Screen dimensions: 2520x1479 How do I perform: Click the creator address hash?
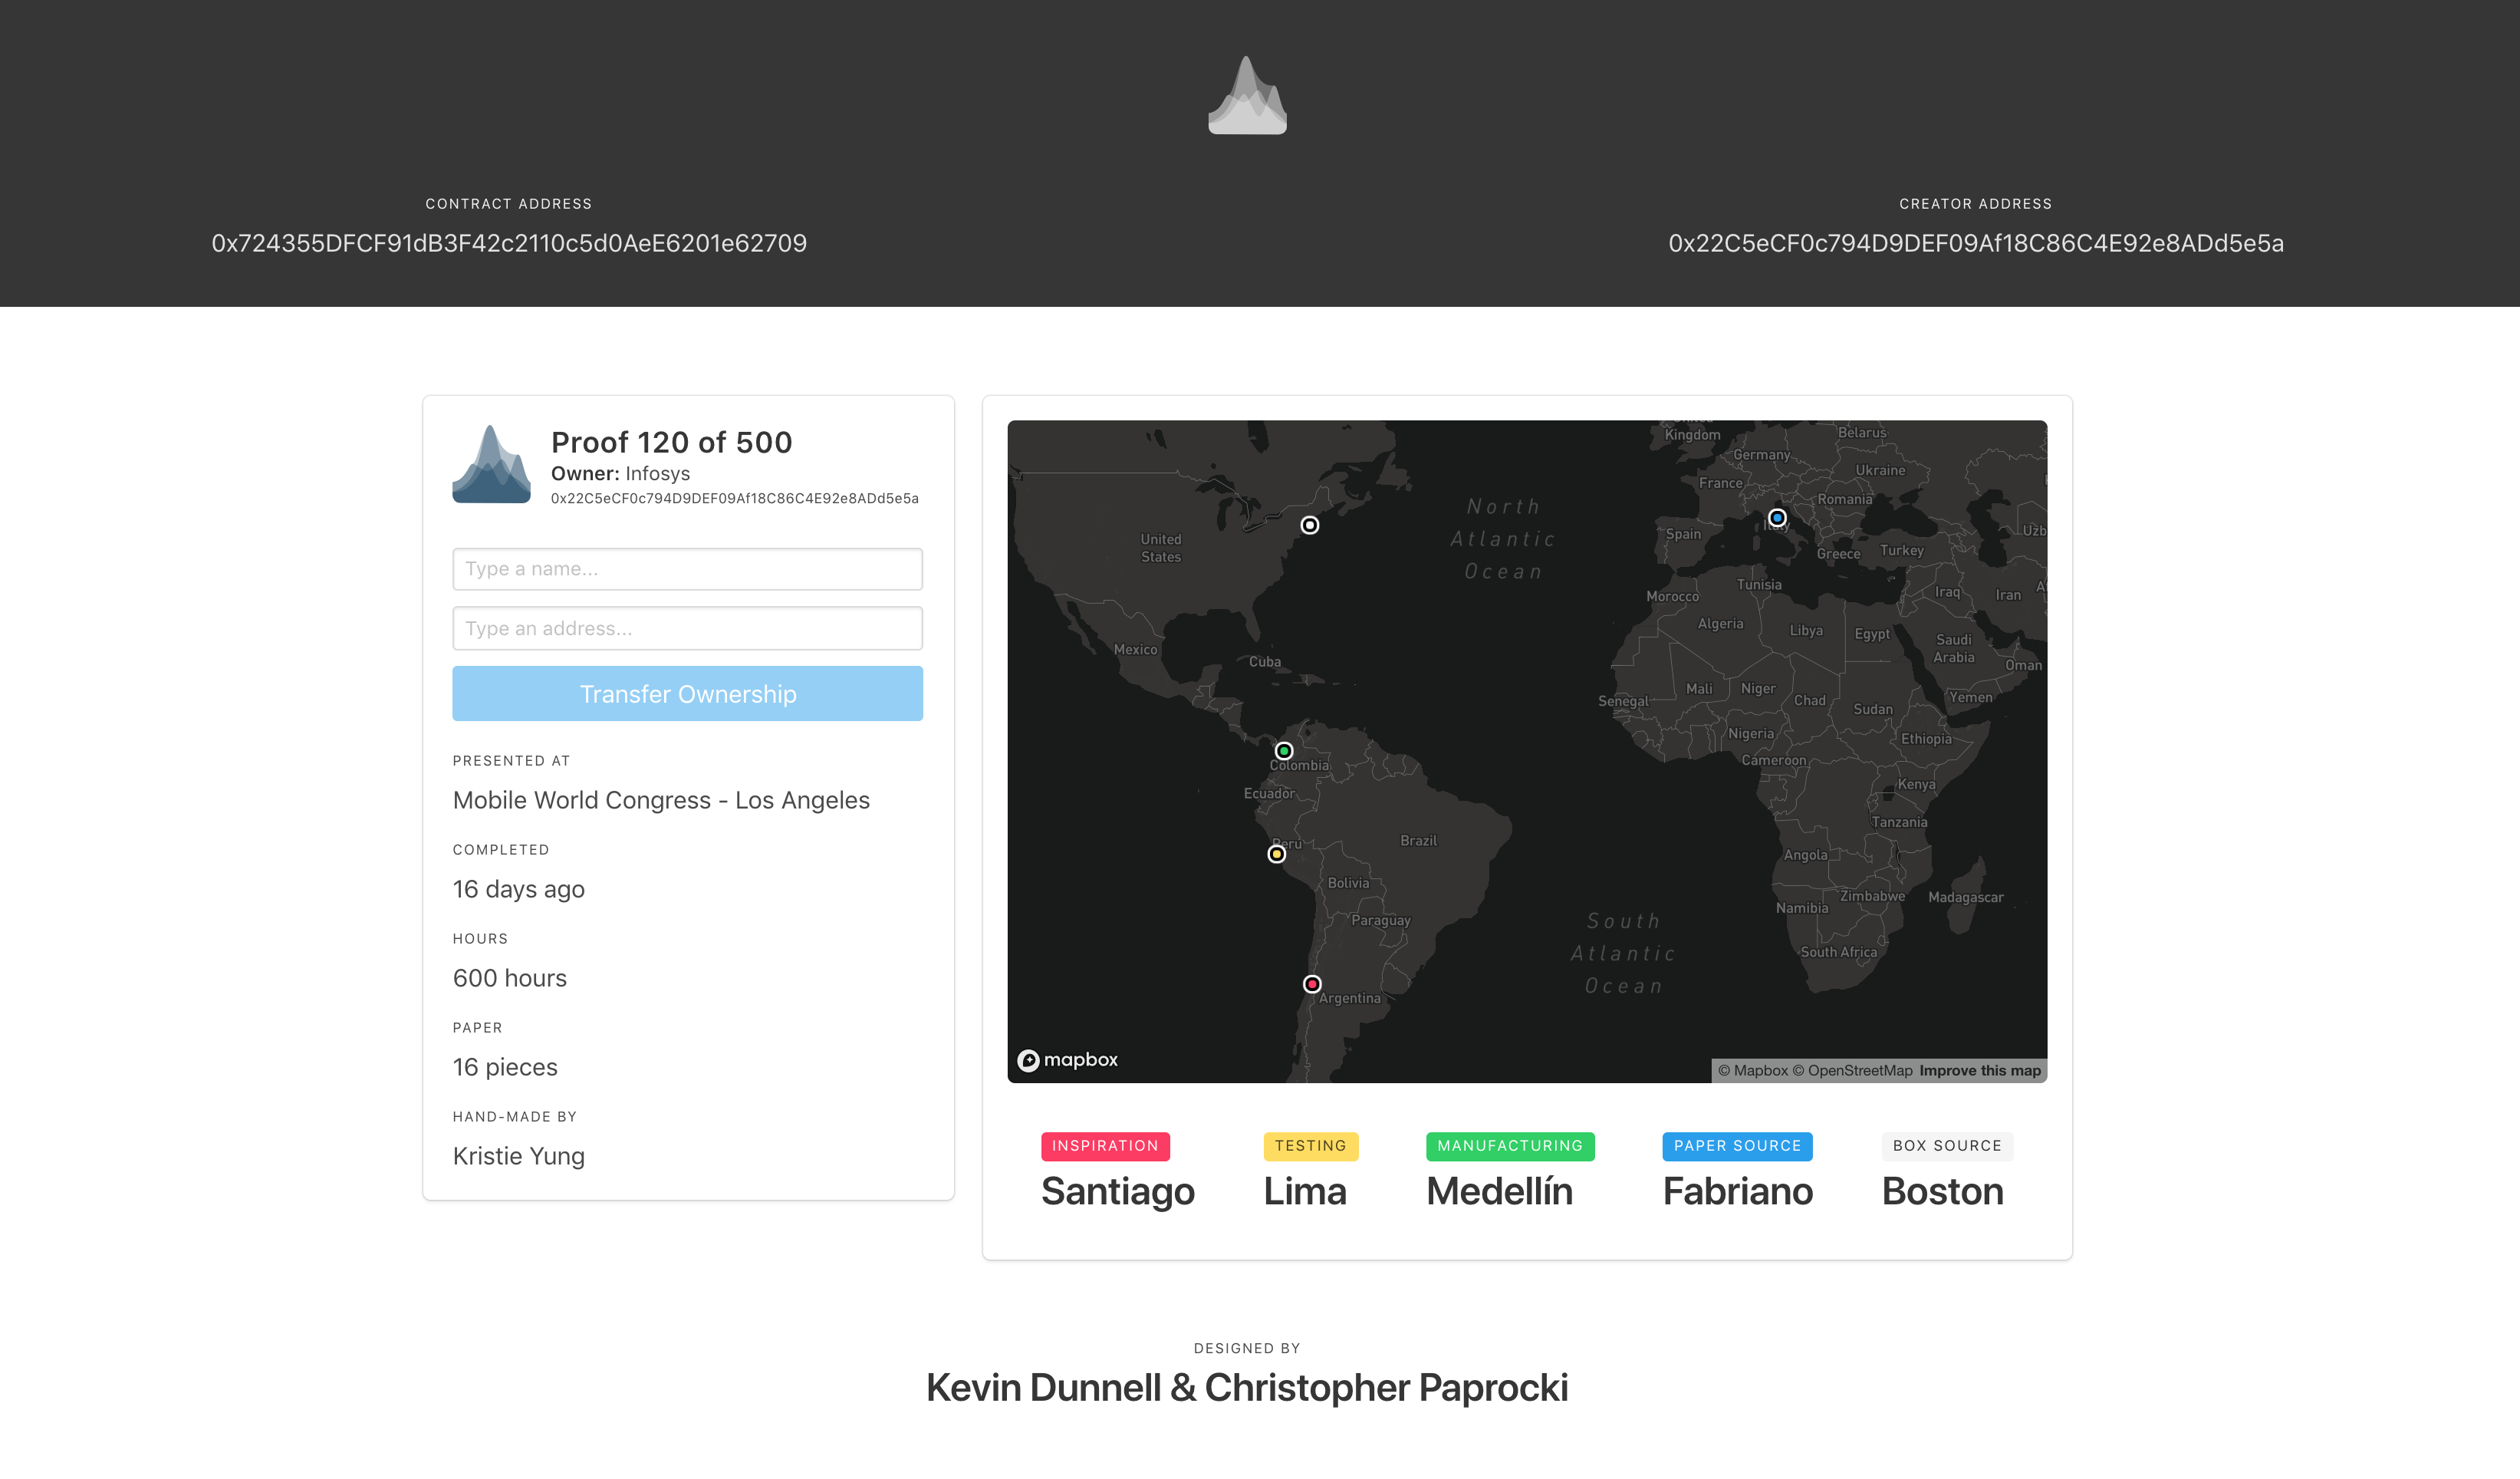(1975, 243)
